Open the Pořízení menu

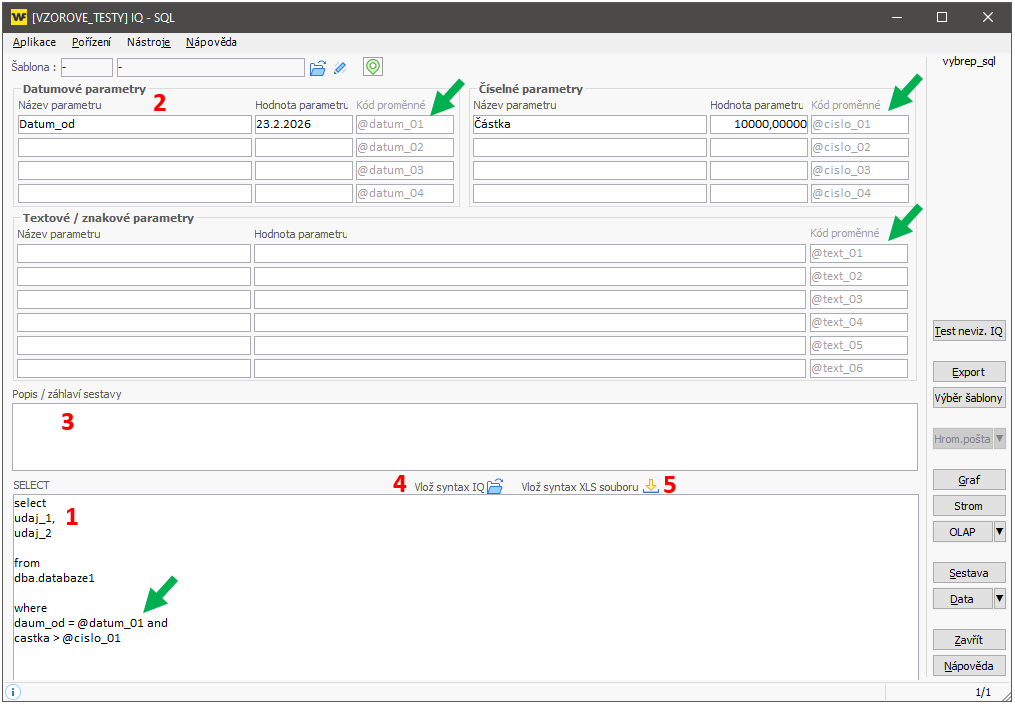pyautogui.click(x=91, y=42)
